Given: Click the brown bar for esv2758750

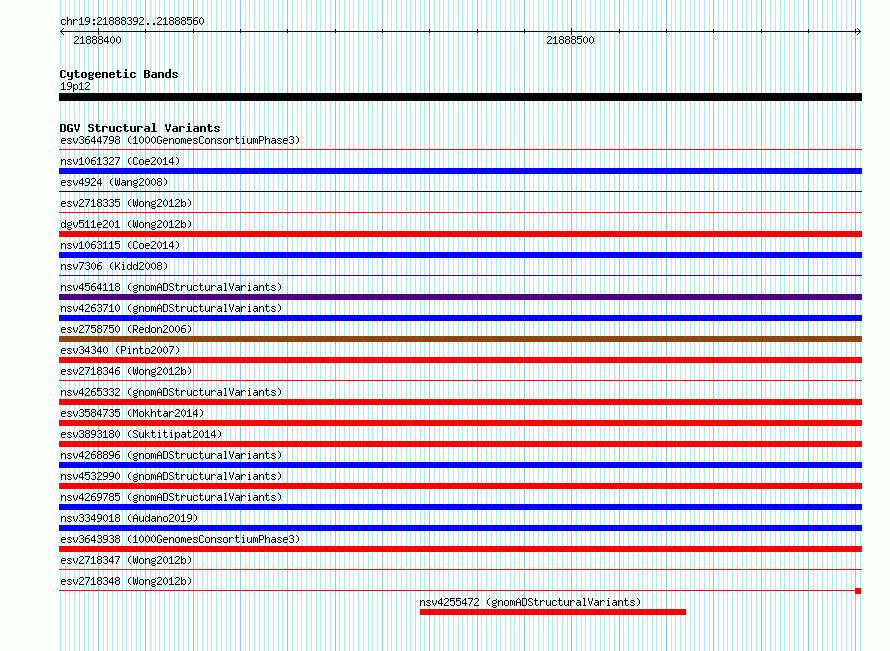Looking at the screenshot, I should pos(460,339).
